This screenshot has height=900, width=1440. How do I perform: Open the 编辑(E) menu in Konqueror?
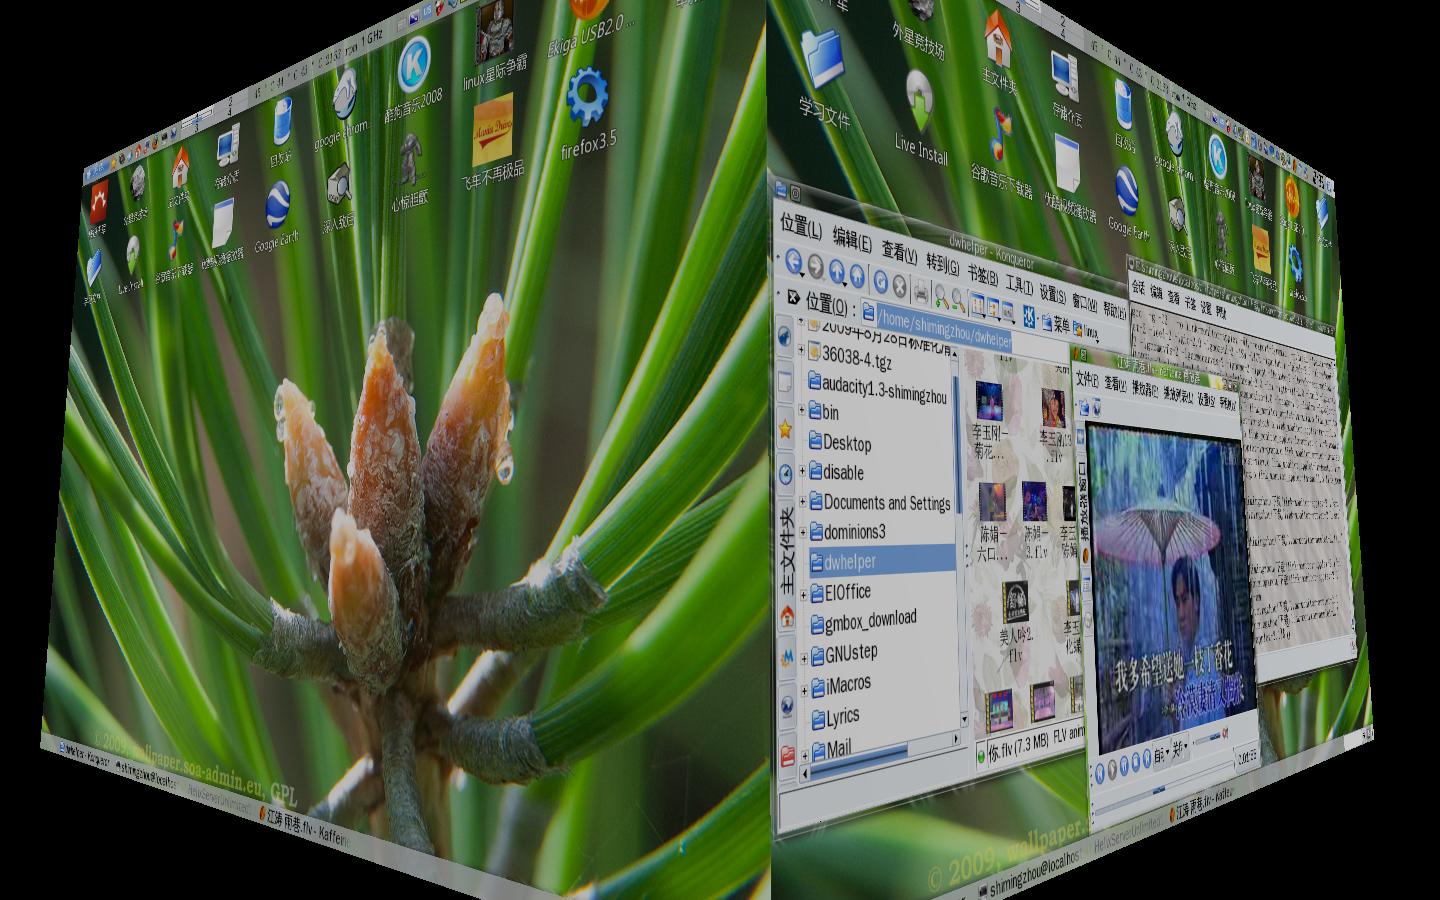852,239
